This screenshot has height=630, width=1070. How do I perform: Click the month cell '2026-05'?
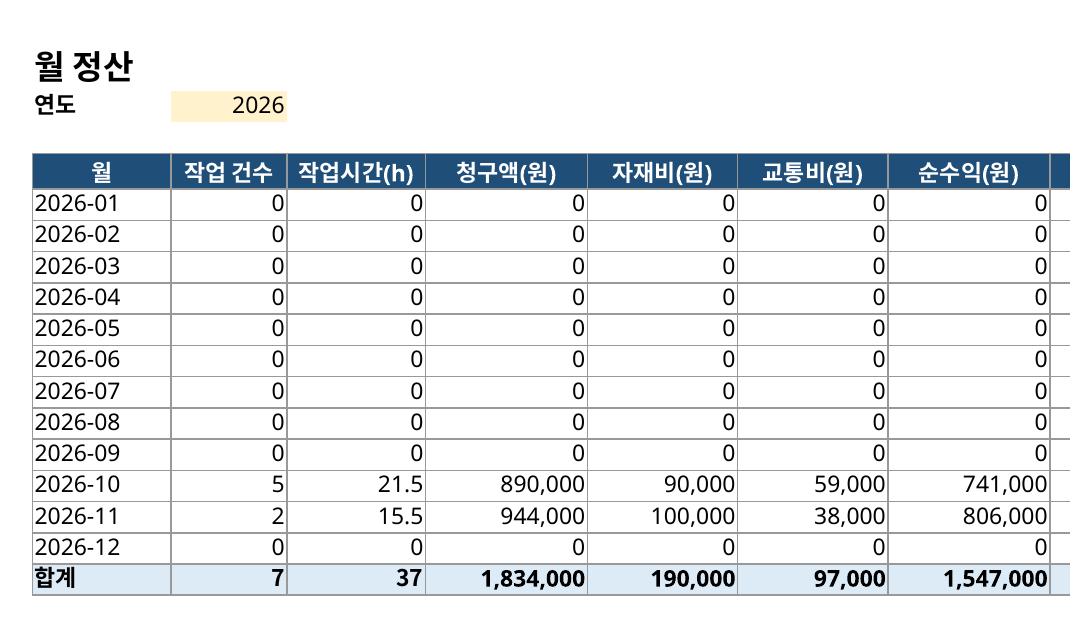102,329
